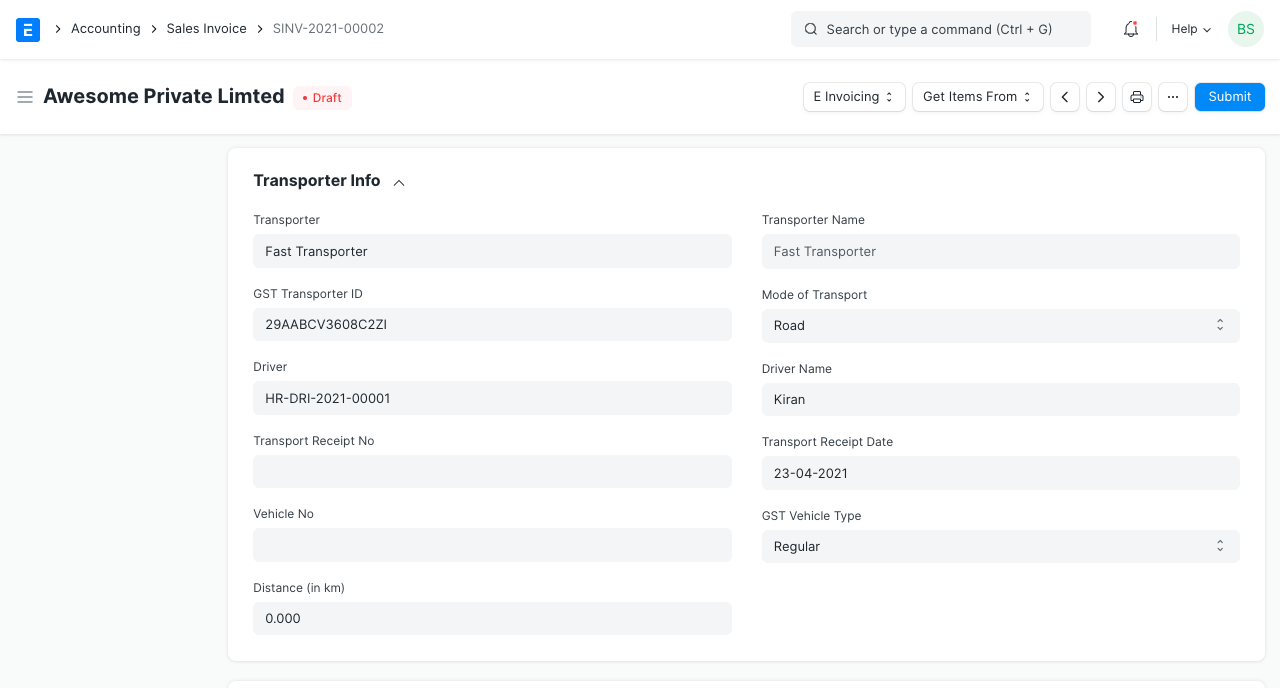Navigate to the next invoice arrow
This screenshot has width=1280, height=688.
pyautogui.click(x=1100, y=97)
